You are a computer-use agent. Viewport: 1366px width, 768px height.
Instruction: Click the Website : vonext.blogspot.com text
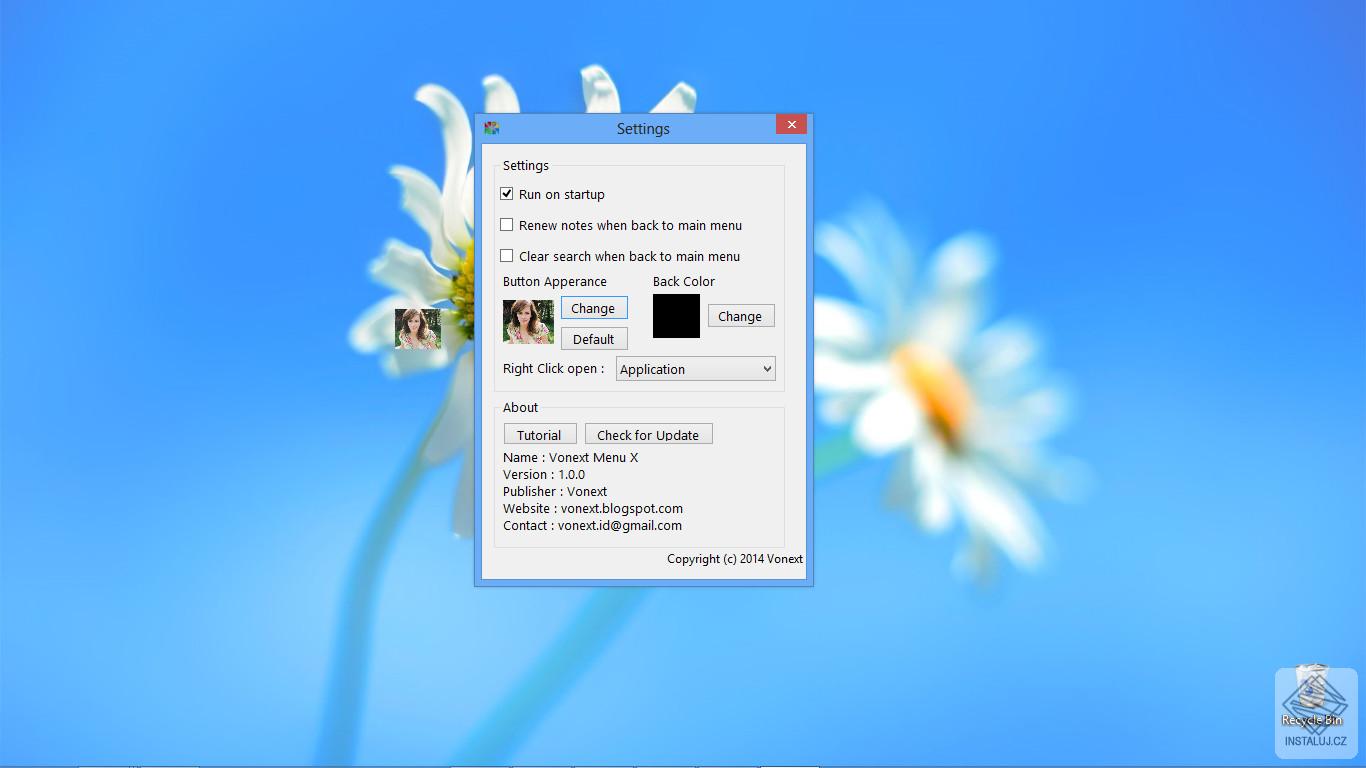pos(593,508)
